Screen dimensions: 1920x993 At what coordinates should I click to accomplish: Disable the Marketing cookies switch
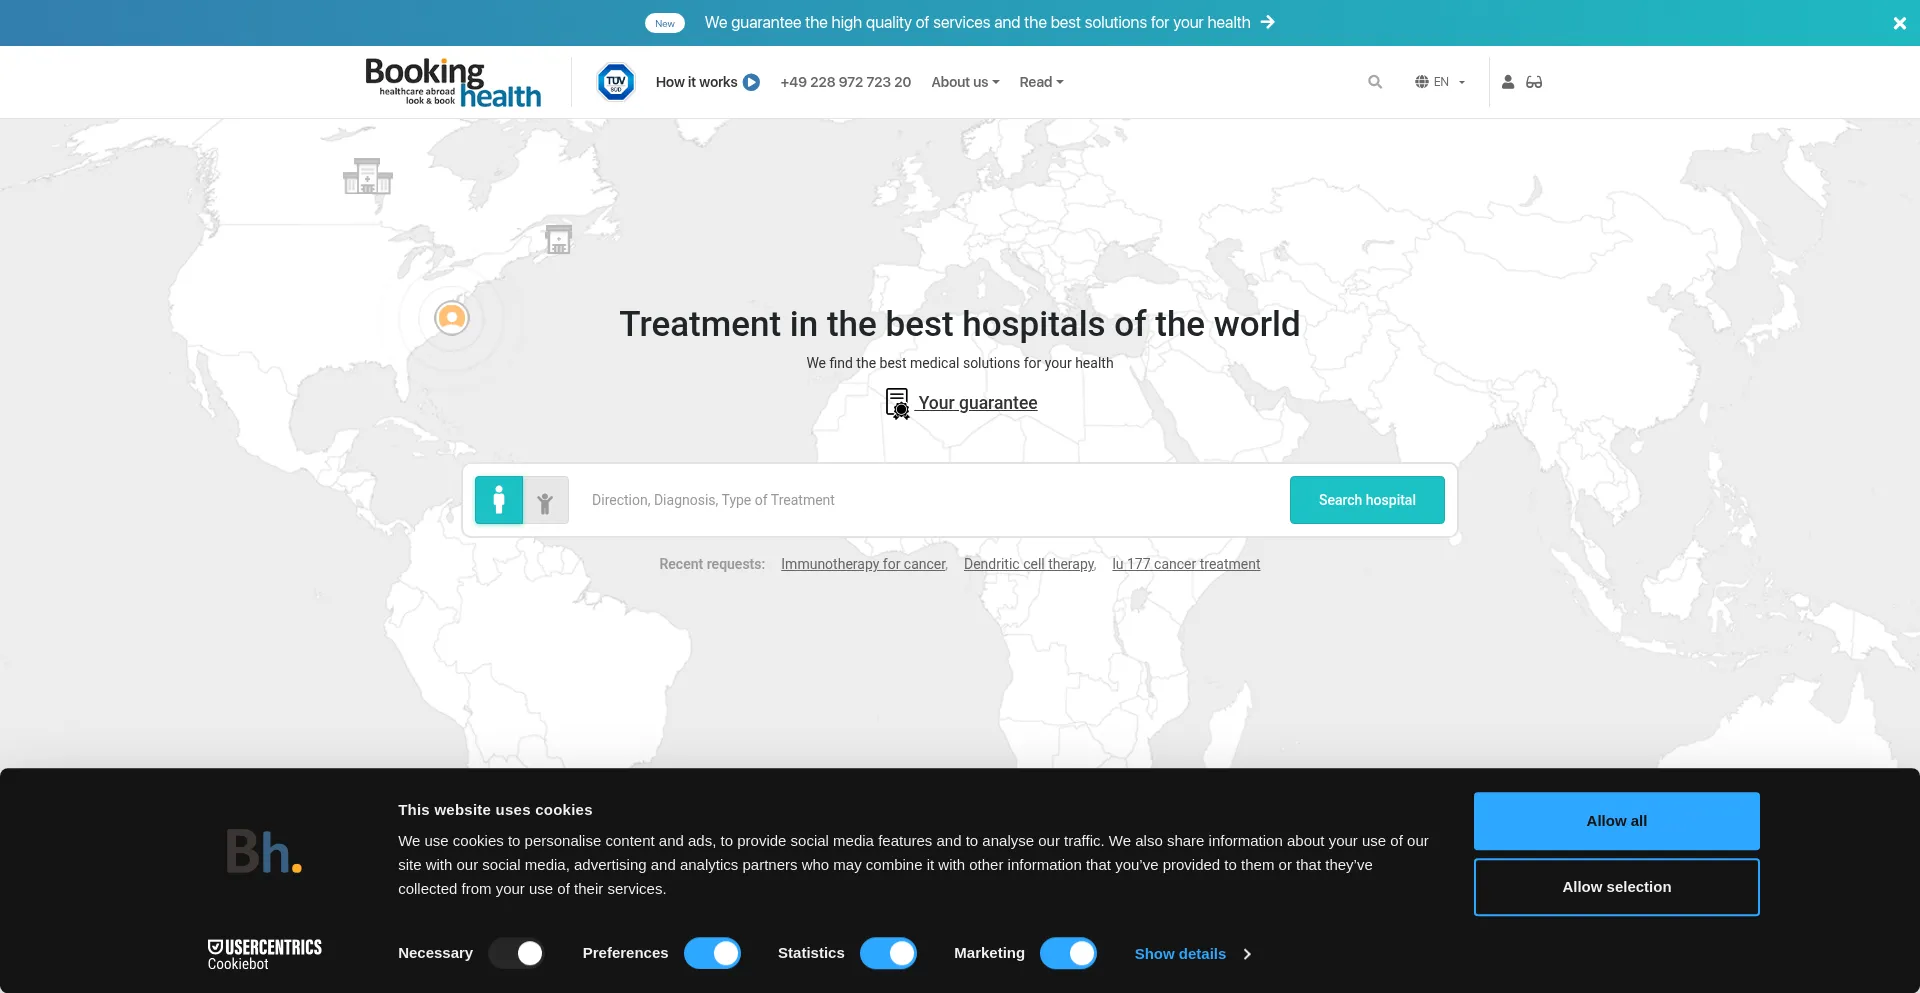point(1068,953)
